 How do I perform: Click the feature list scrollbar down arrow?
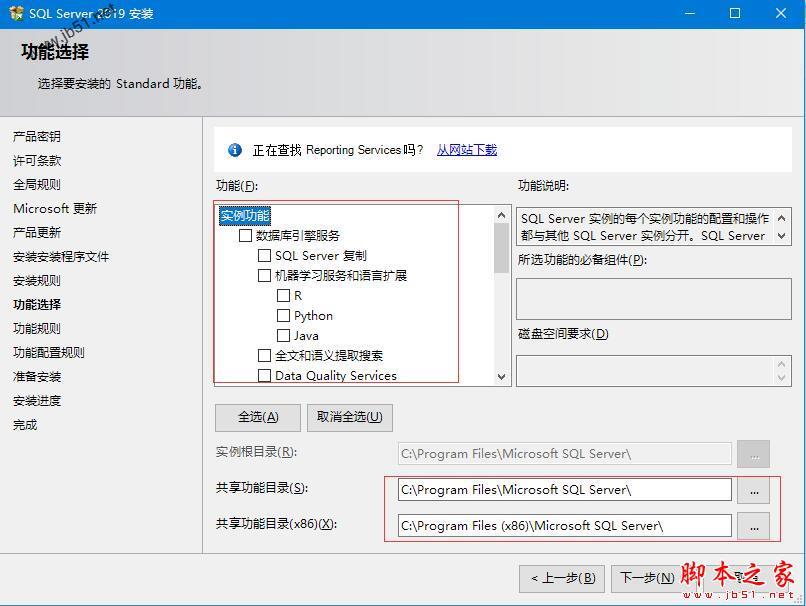tap(501, 377)
